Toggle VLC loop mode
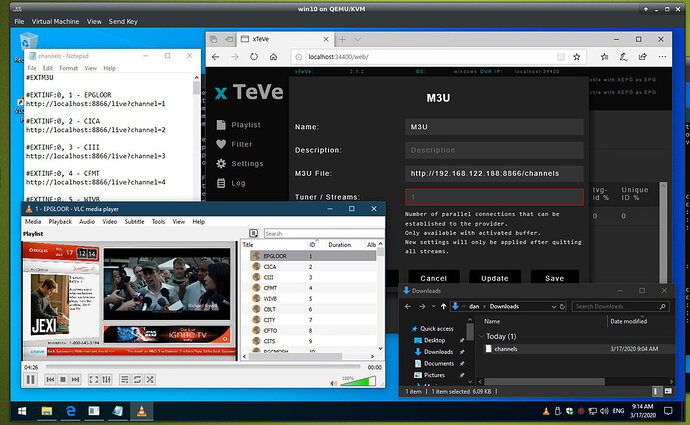This screenshot has height=425, width=690. [137, 379]
